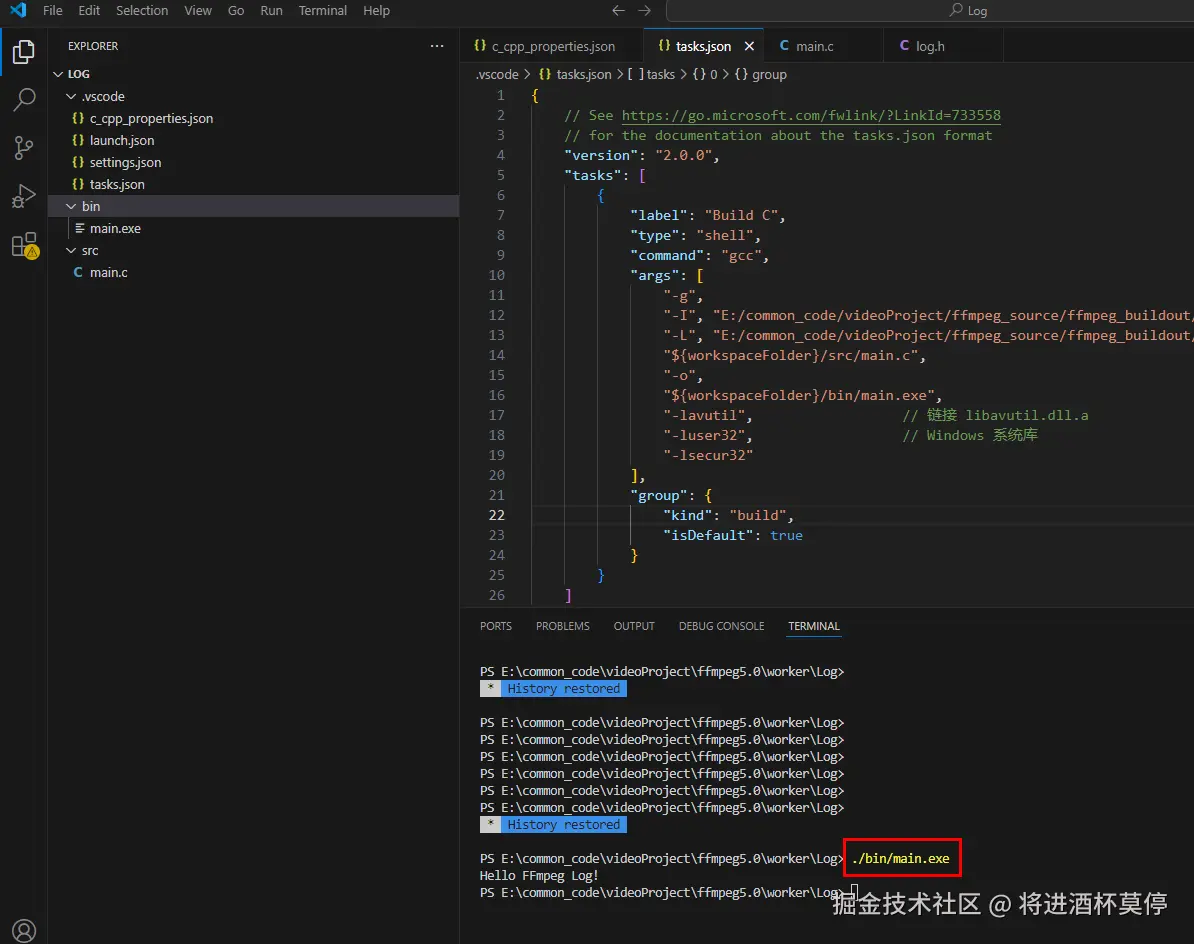Click the 0 breadcrumb item

pyautogui.click(x=705, y=75)
